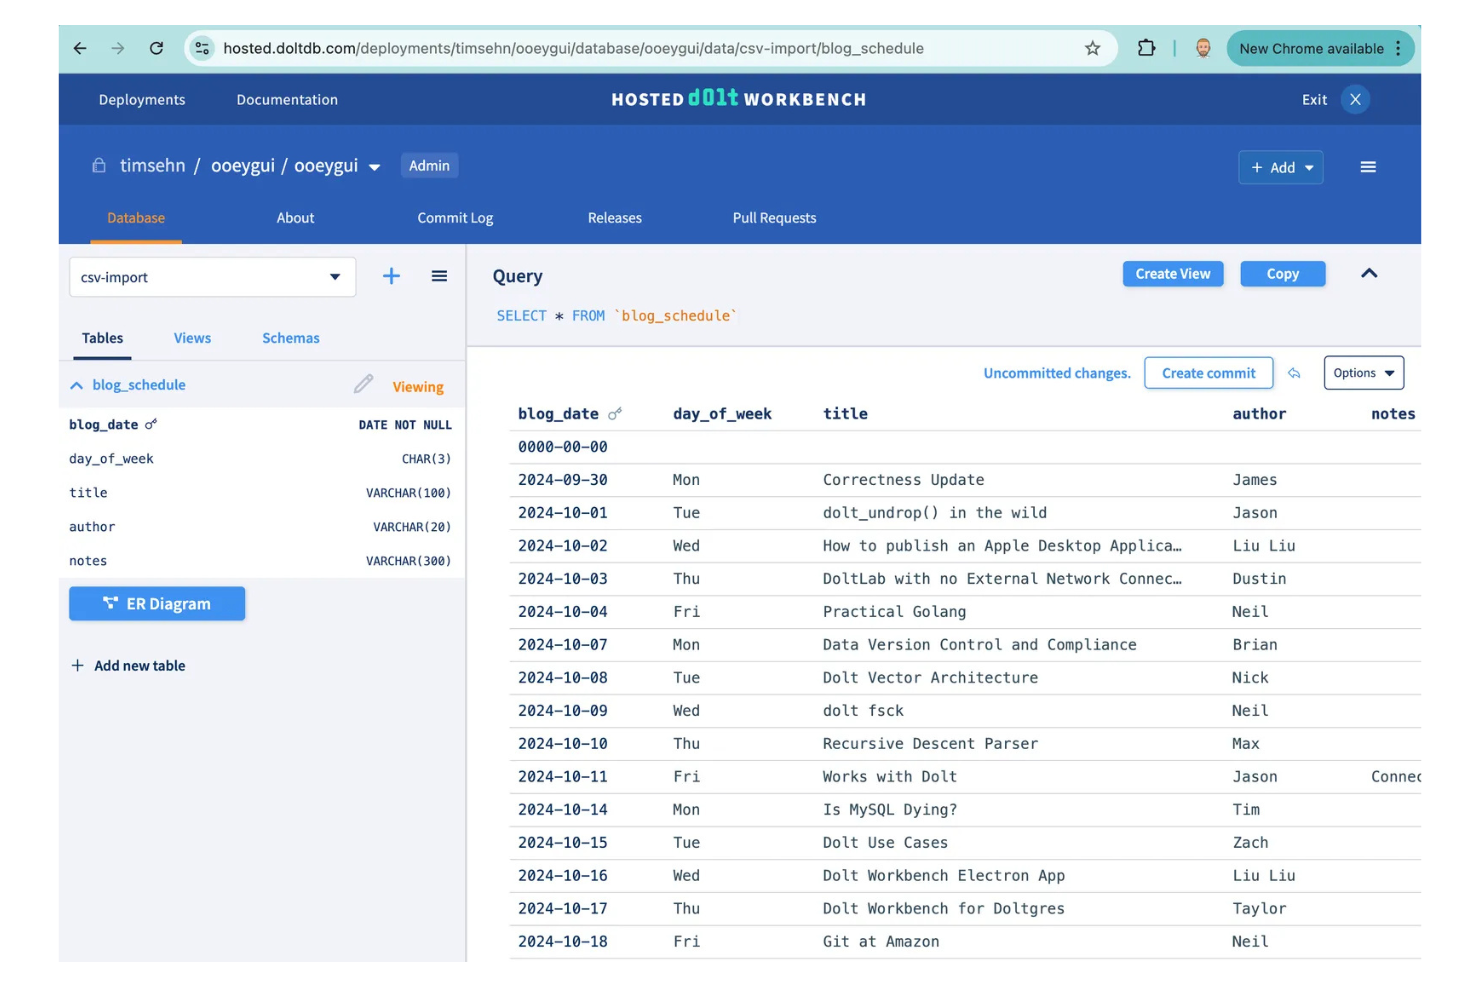
Task: Switch to the Schemas tab
Action: coord(290,338)
